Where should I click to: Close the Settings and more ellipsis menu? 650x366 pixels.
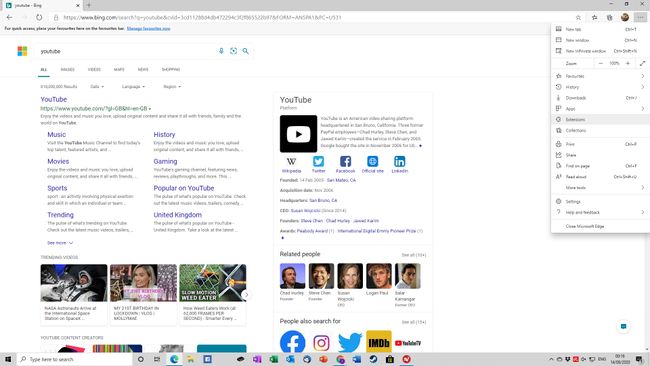click(640, 17)
